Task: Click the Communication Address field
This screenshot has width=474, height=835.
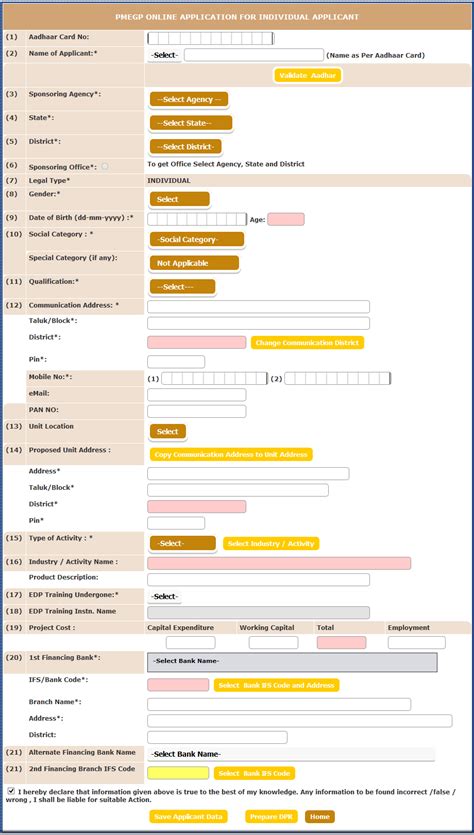Action: tap(258, 307)
